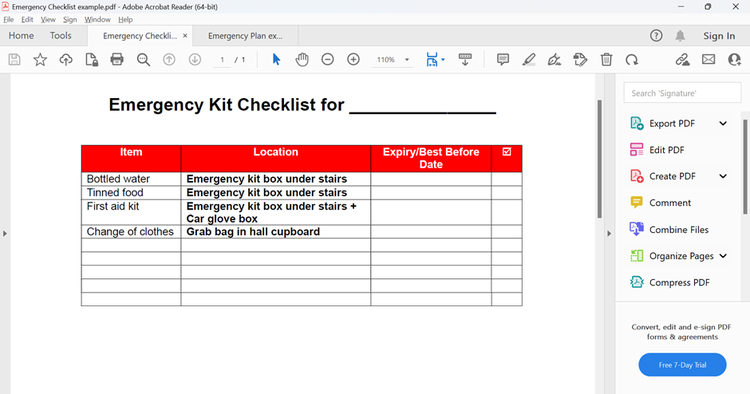
Task: Open the Sign menu
Action: tap(70, 20)
